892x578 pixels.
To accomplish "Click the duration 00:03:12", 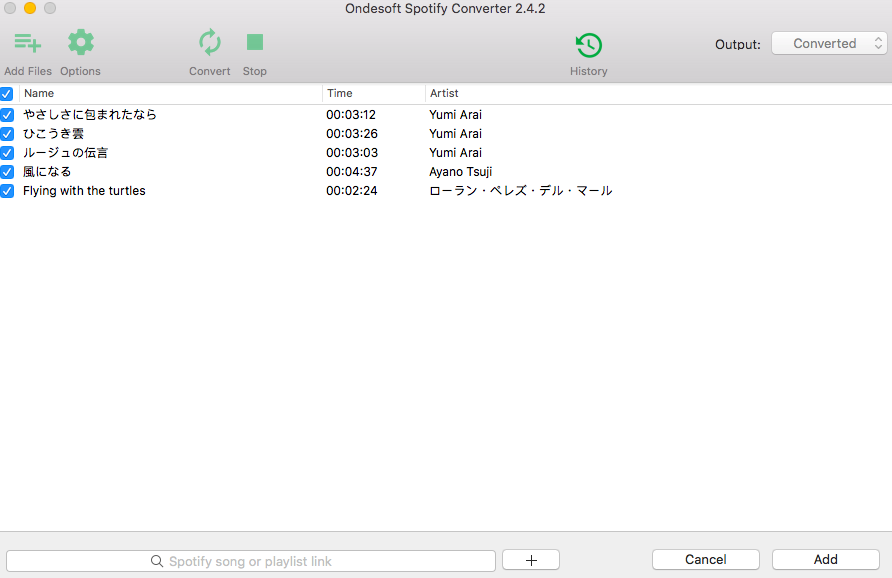I will (x=351, y=115).
